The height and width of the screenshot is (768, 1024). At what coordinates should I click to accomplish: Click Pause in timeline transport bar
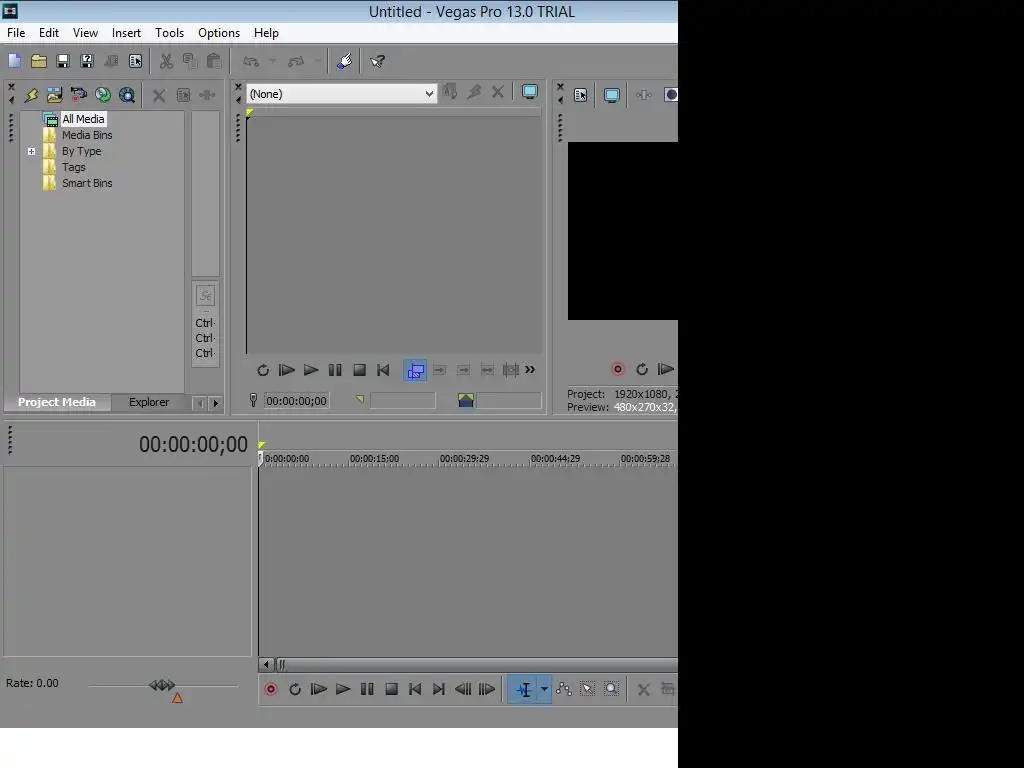pos(367,689)
